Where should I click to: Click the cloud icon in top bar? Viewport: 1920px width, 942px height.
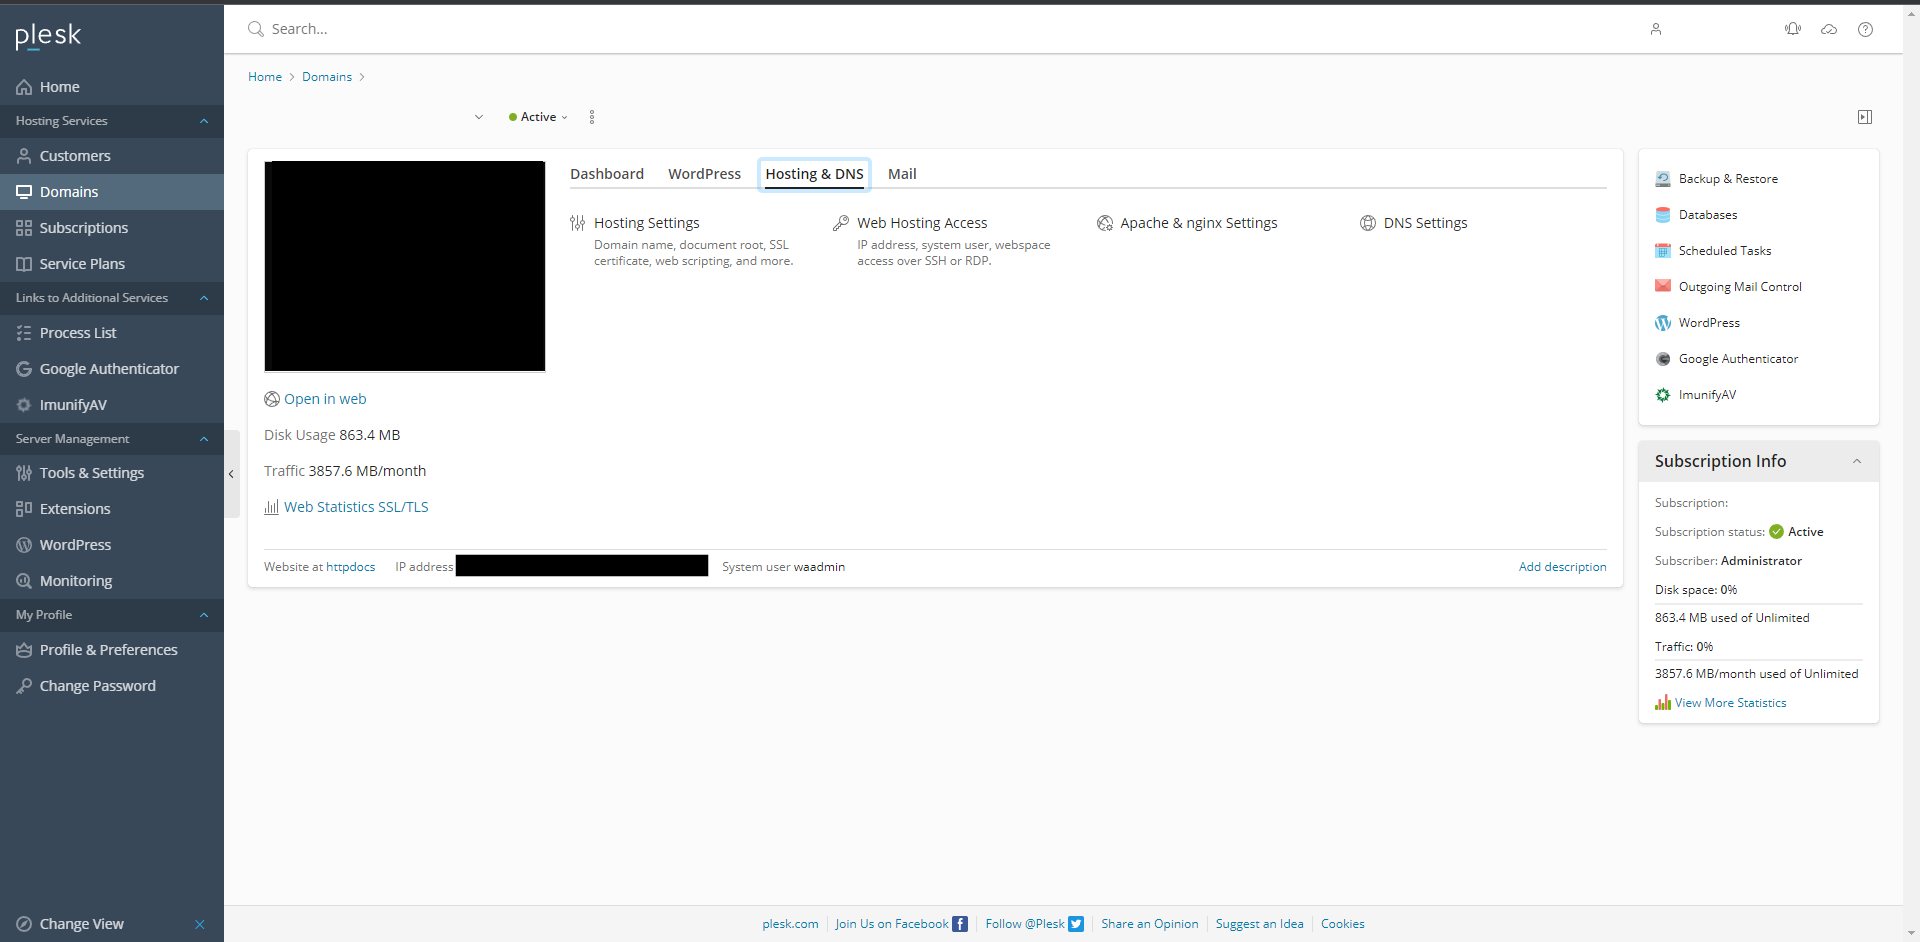click(1829, 29)
